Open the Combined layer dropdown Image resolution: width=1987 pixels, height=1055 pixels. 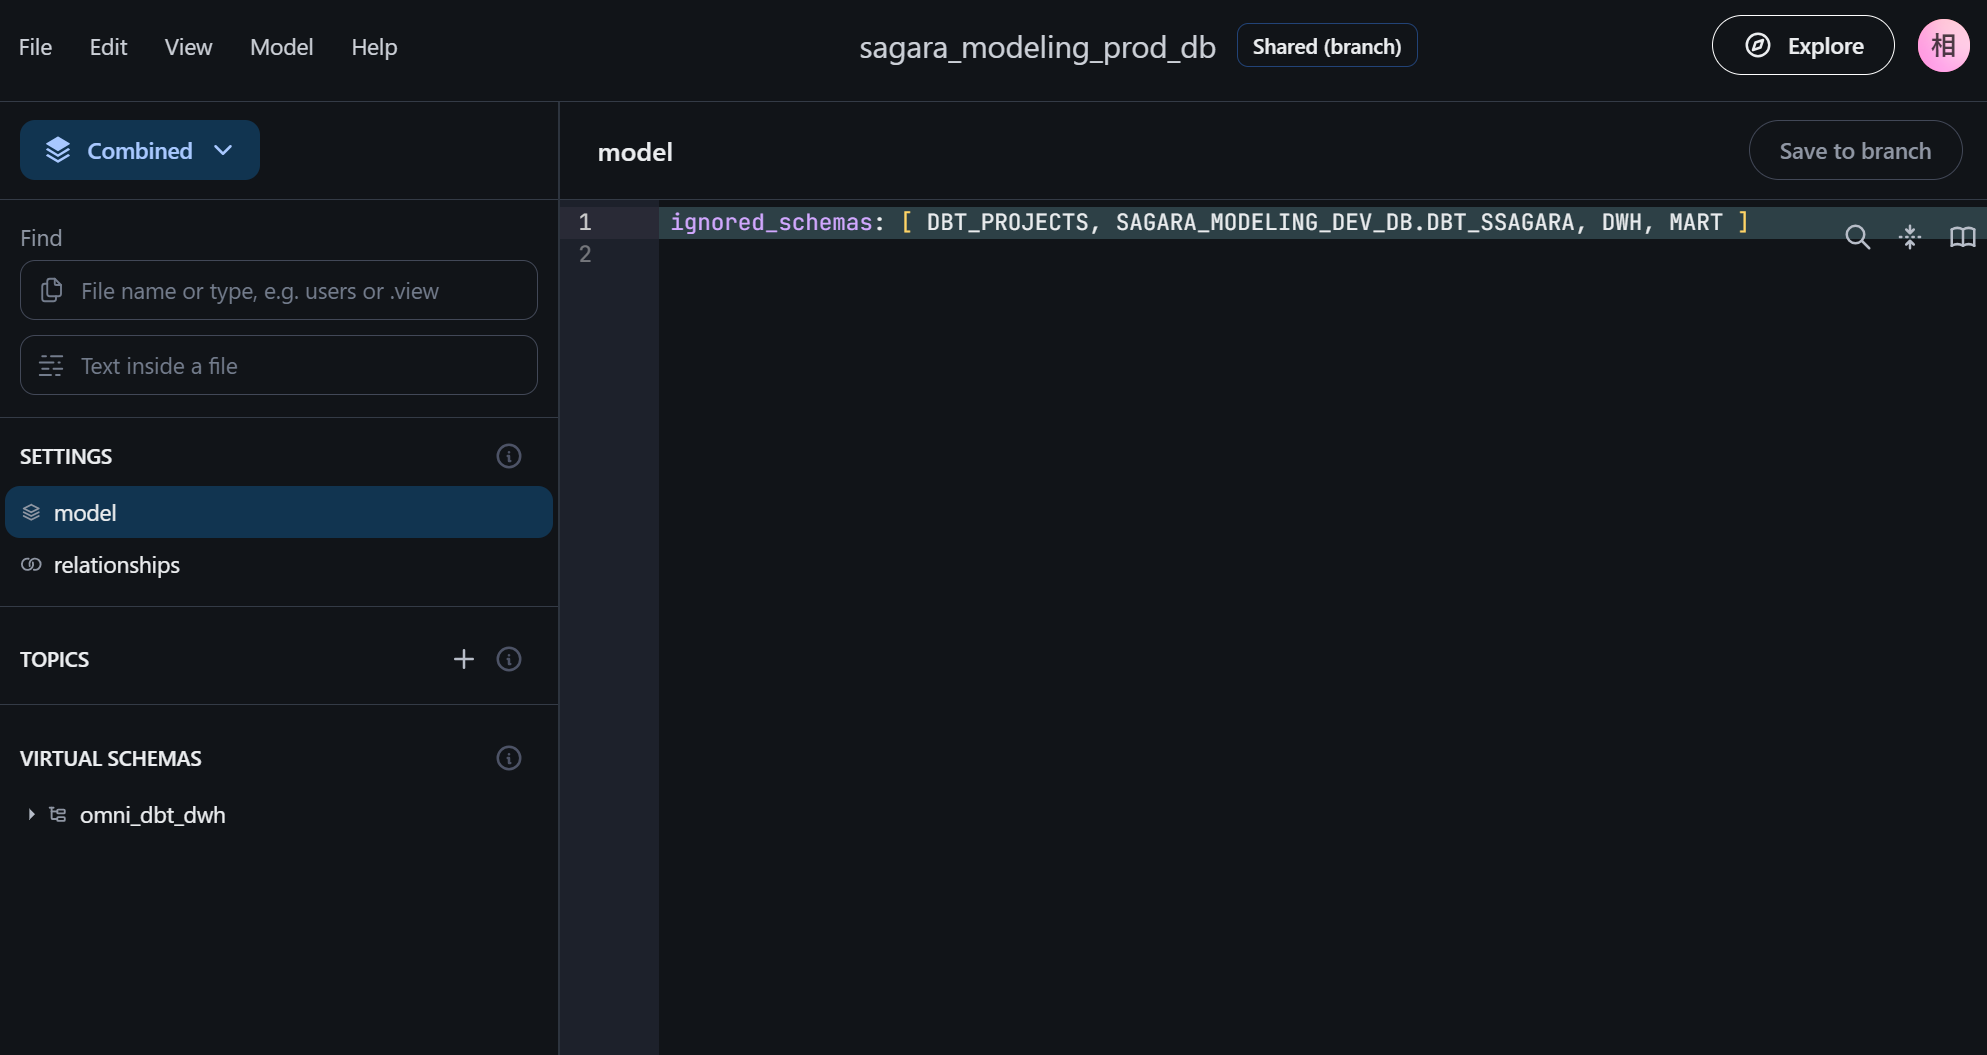tap(140, 150)
